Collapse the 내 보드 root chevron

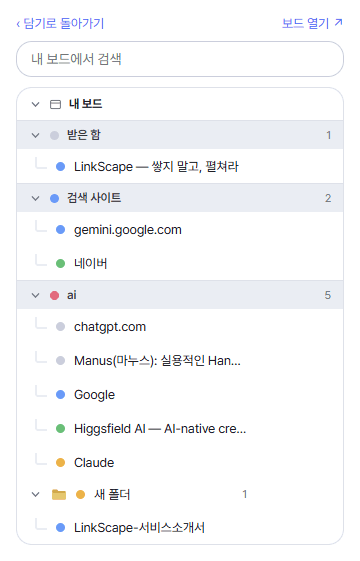(35, 104)
